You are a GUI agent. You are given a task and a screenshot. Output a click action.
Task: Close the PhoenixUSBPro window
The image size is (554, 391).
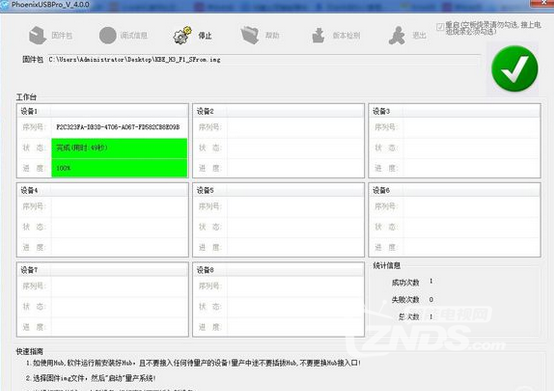tap(544, 3)
